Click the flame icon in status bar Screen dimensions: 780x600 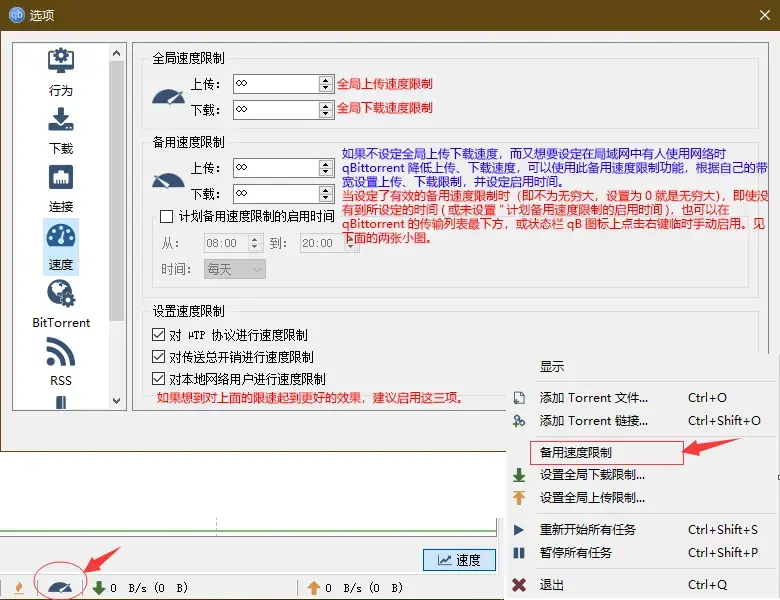pos(19,588)
